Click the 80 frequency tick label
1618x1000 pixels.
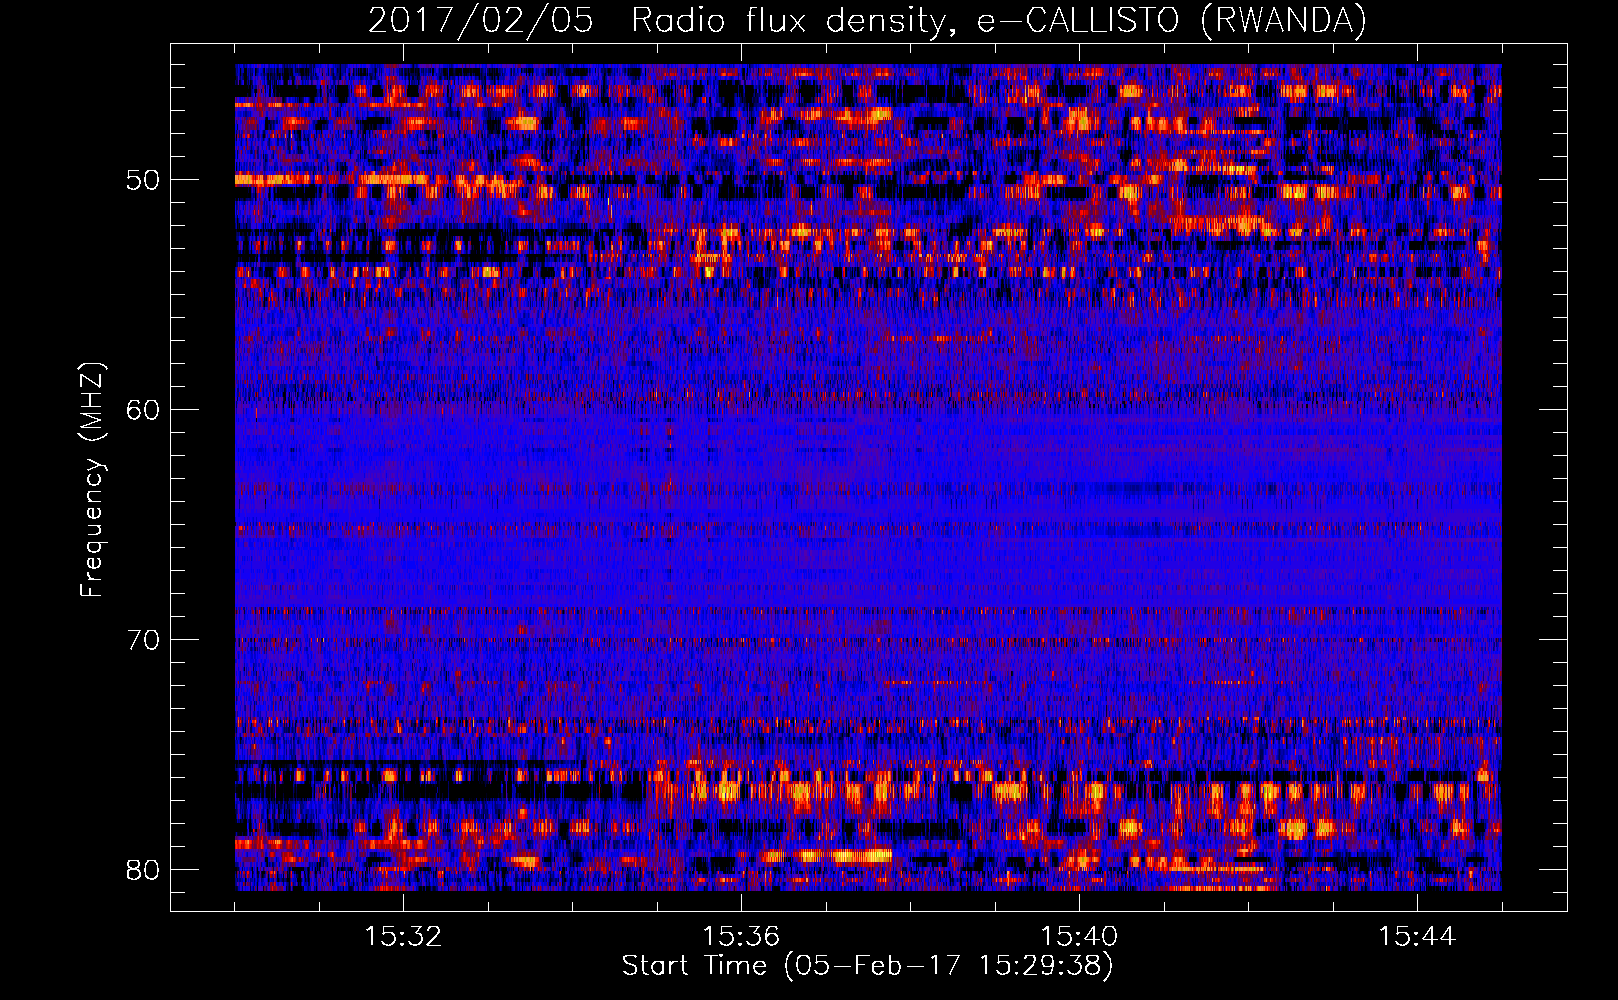point(143,870)
